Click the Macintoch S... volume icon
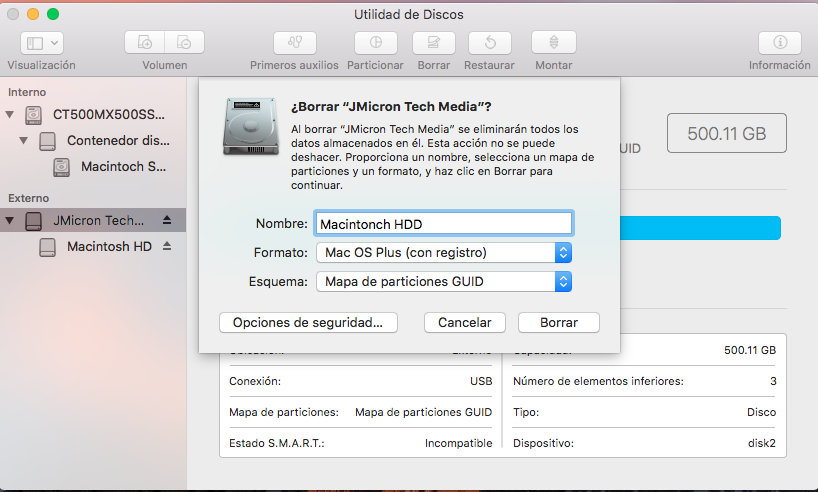818x492 pixels. click(x=62, y=167)
